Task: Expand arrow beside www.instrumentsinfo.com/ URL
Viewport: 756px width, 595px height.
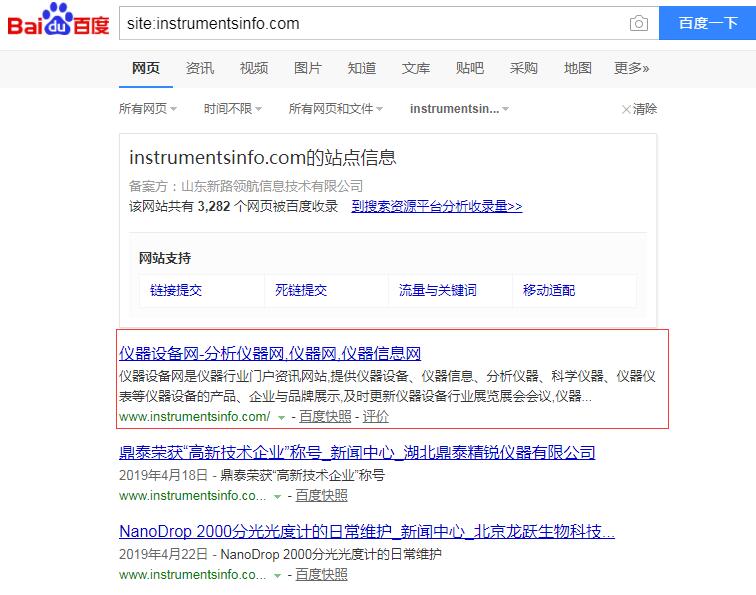Action: (x=282, y=418)
